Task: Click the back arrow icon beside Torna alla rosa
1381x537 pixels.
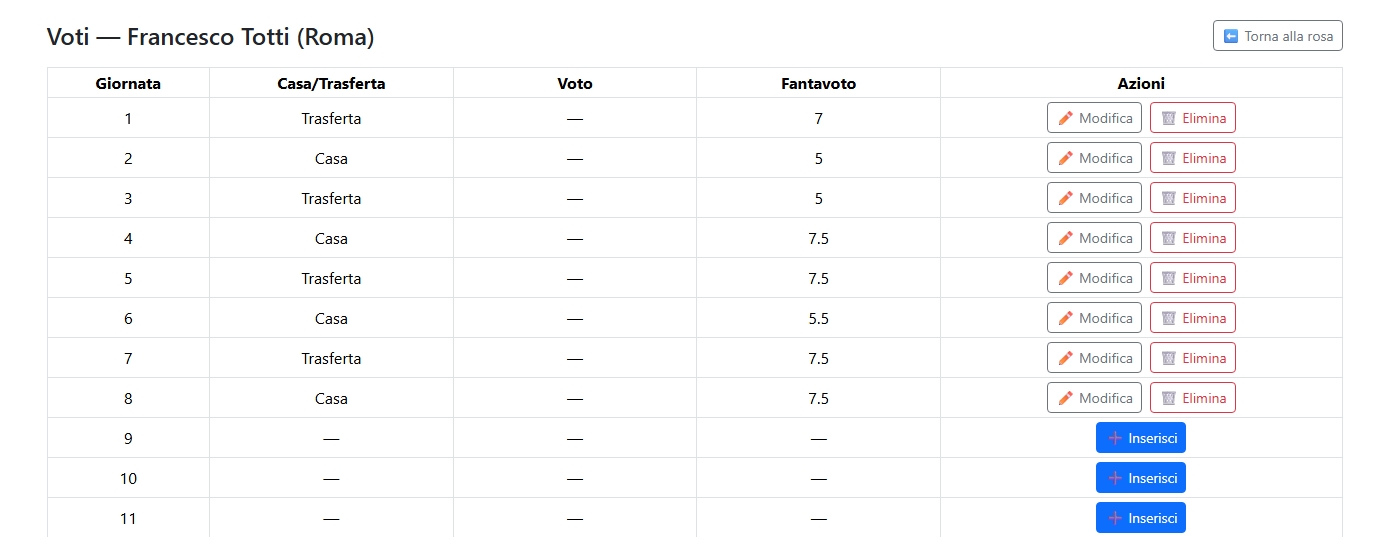Action: (1231, 36)
